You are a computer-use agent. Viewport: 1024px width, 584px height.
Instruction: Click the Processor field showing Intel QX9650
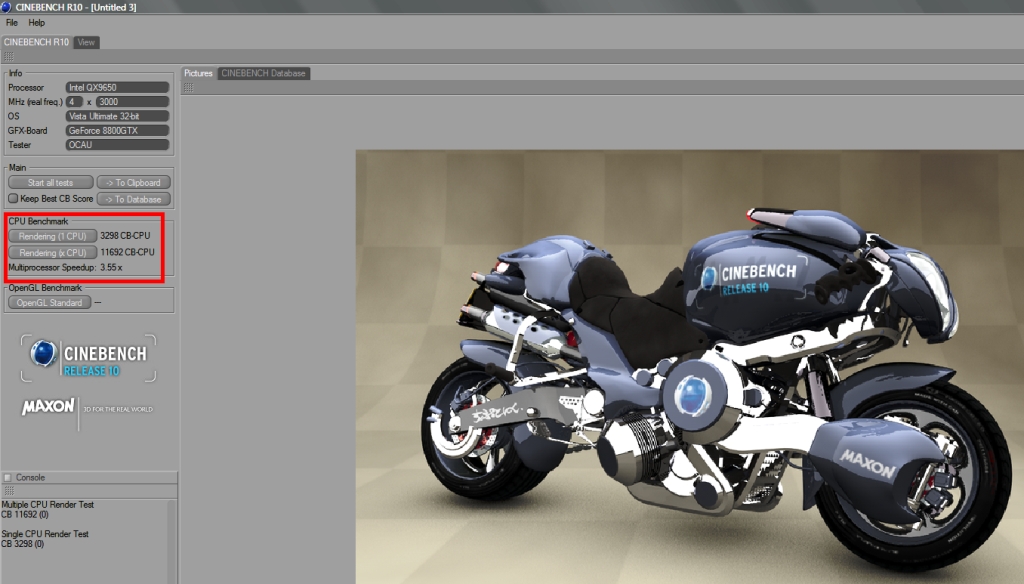117,88
